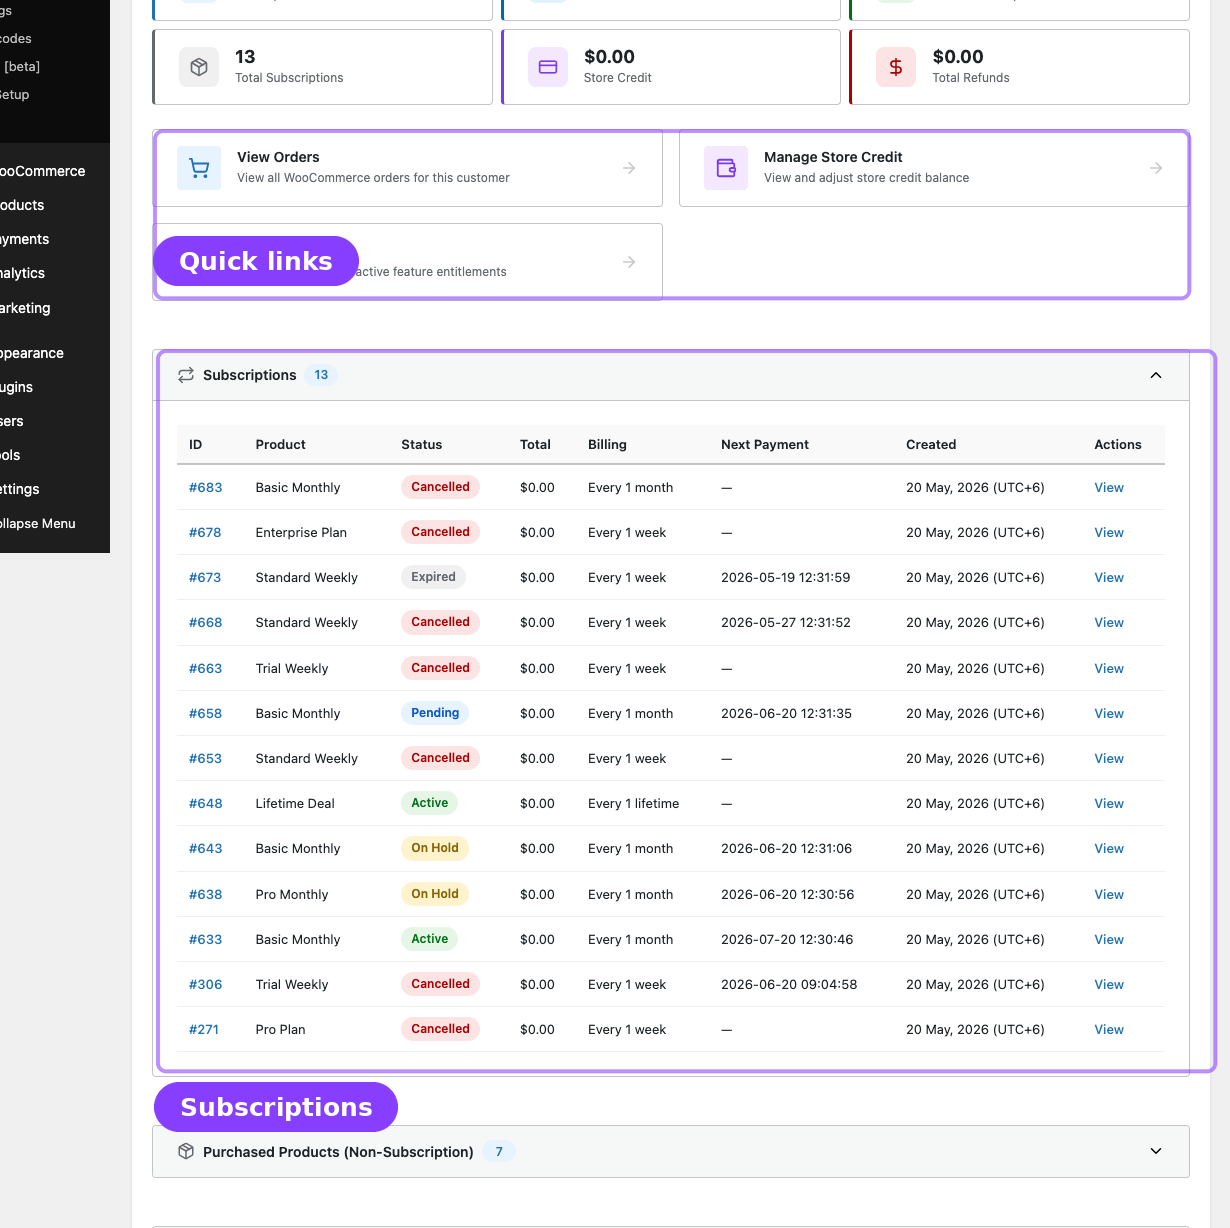Open subscription ID #643 link
Viewport: 1230px width, 1228px height.
(x=206, y=848)
